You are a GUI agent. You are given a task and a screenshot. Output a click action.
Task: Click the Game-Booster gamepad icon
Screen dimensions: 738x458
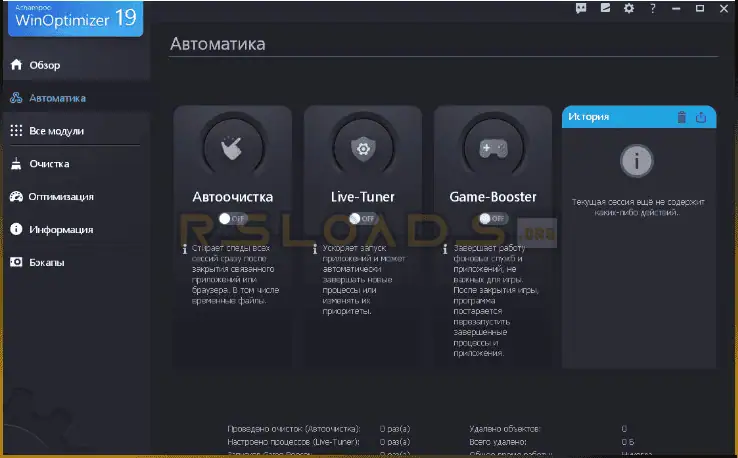pyautogui.click(x=492, y=149)
